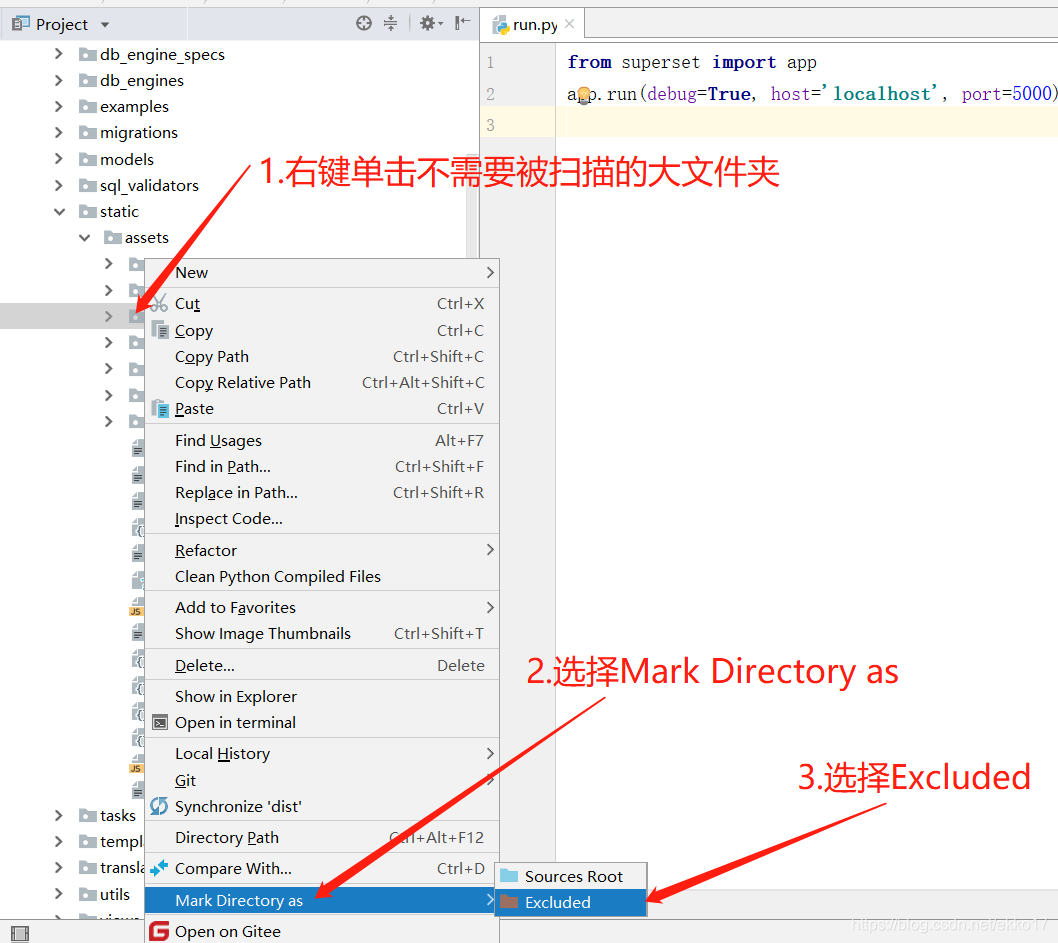
Task: Select Open on Gitee
Action: (x=323, y=931)
